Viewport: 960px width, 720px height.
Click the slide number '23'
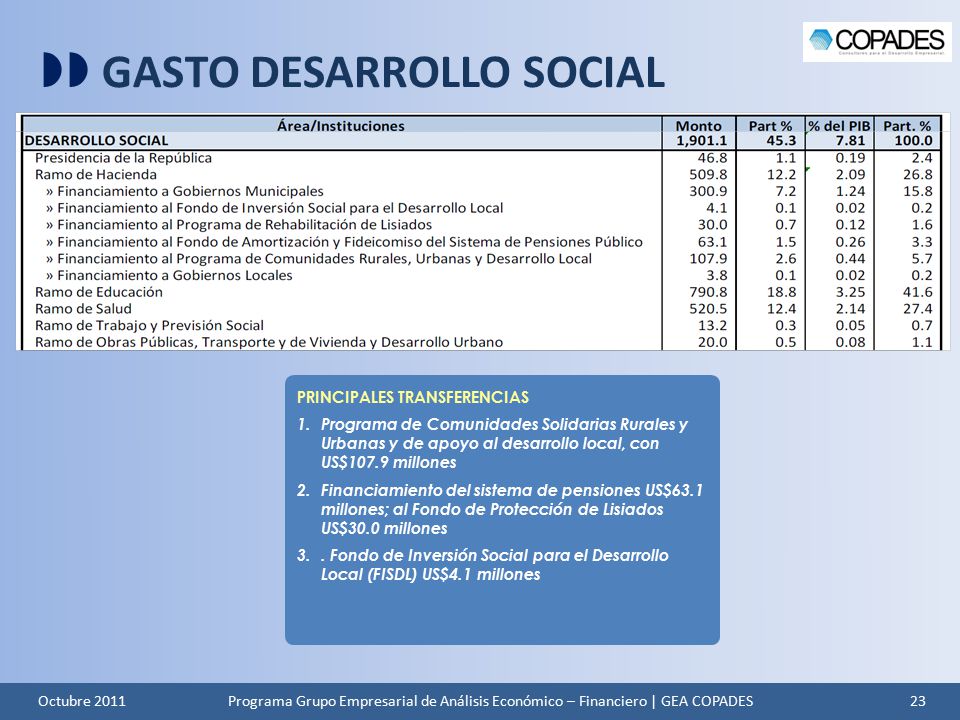[918, 701]
